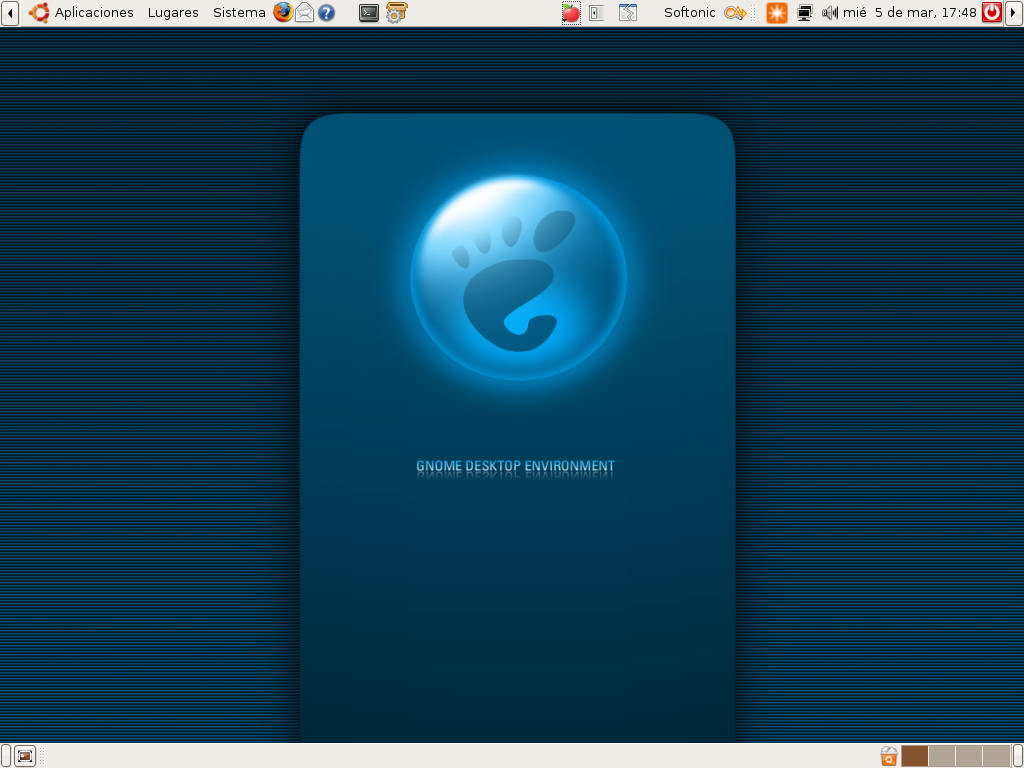
Task: Open the mail client envelope icon
Action: coord(304,12)
